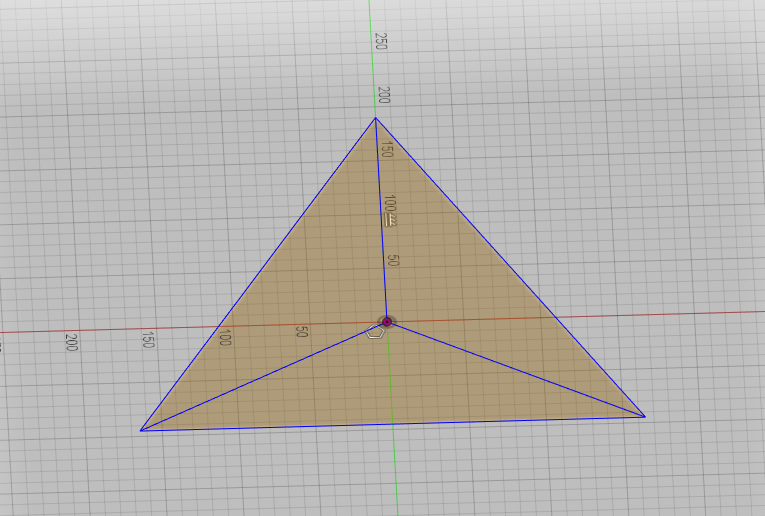Pick the bottom-left vertex of the triangle
765x516 pixels.
tap(141, 430)
